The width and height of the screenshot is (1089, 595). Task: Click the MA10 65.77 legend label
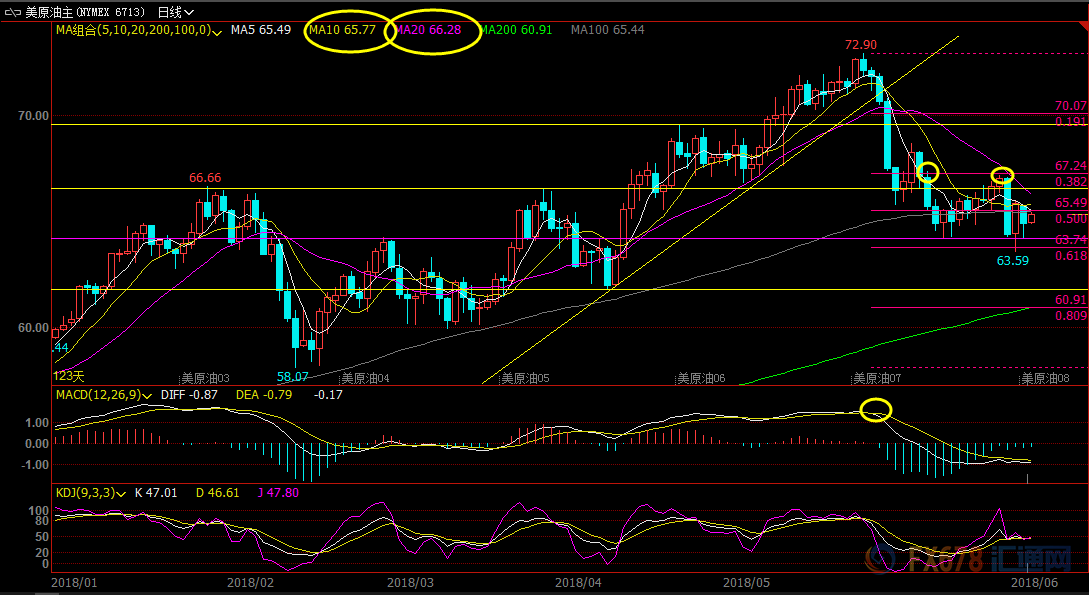[342, 30]
